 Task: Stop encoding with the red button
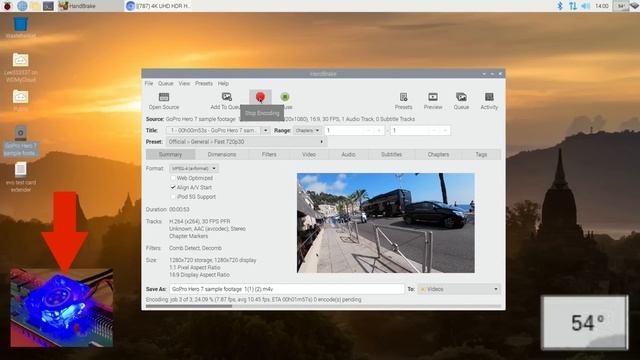(260, 97)
